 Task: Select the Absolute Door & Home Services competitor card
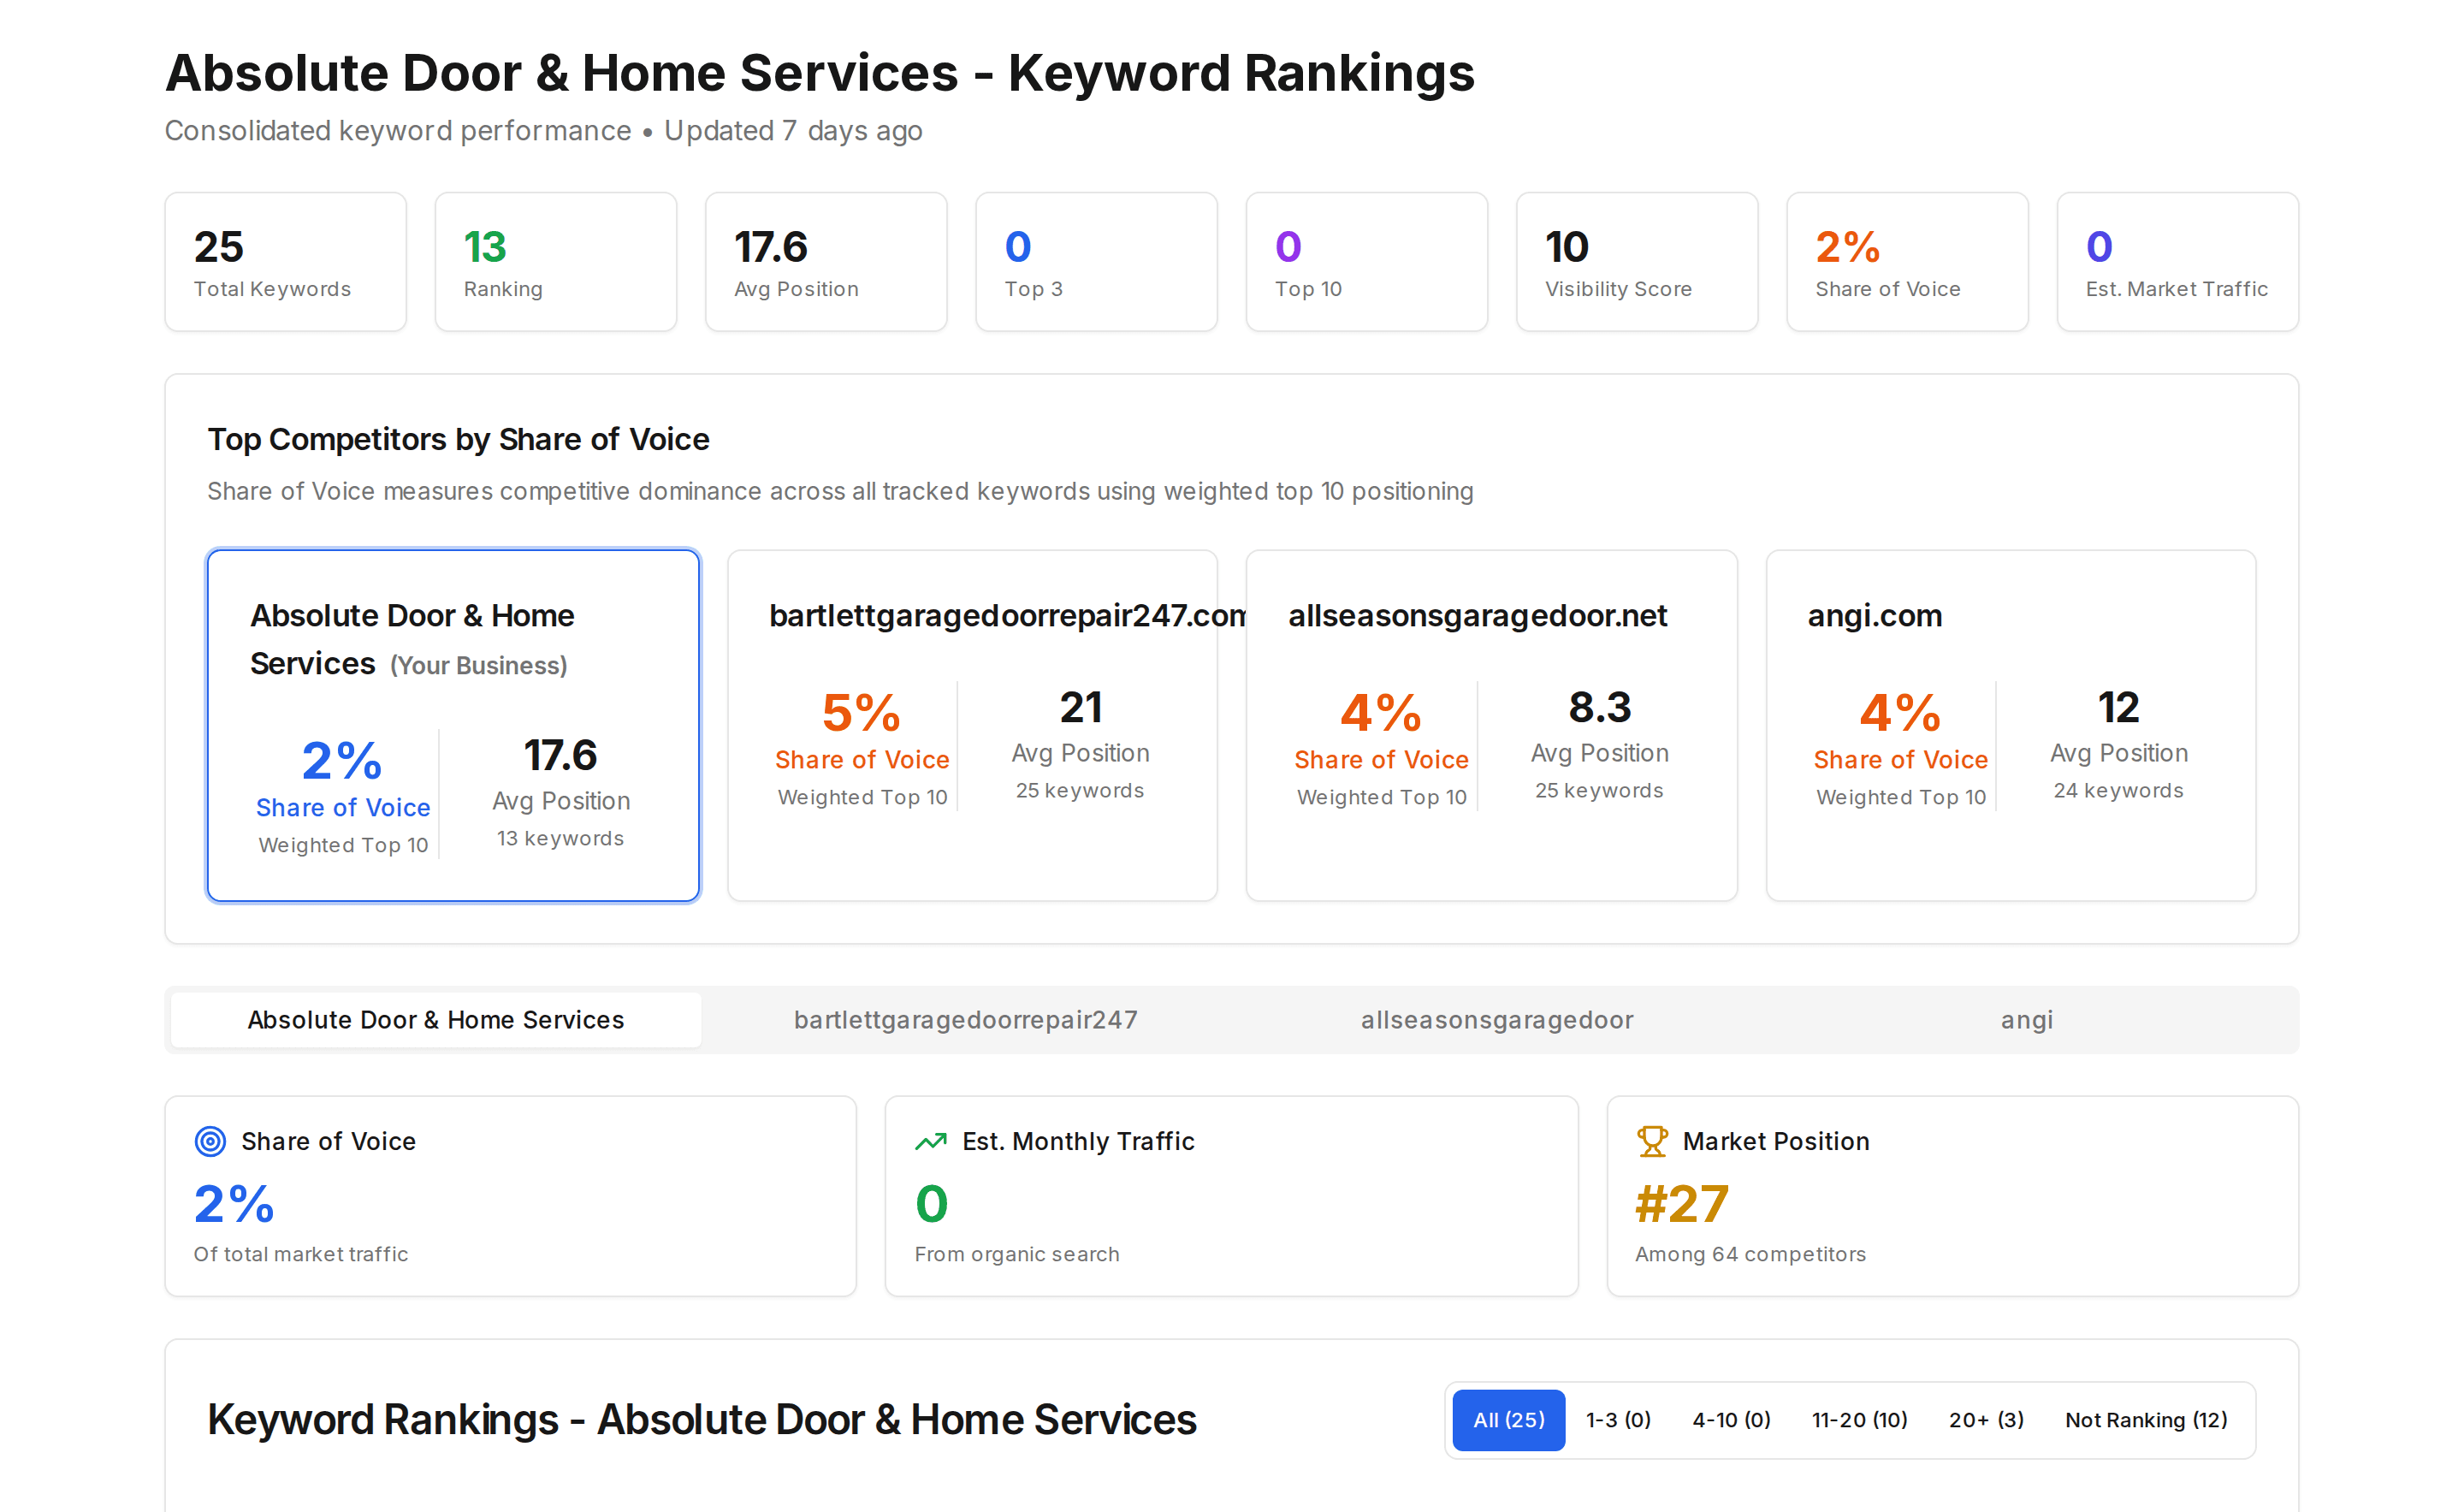click(x=453, y=726)
